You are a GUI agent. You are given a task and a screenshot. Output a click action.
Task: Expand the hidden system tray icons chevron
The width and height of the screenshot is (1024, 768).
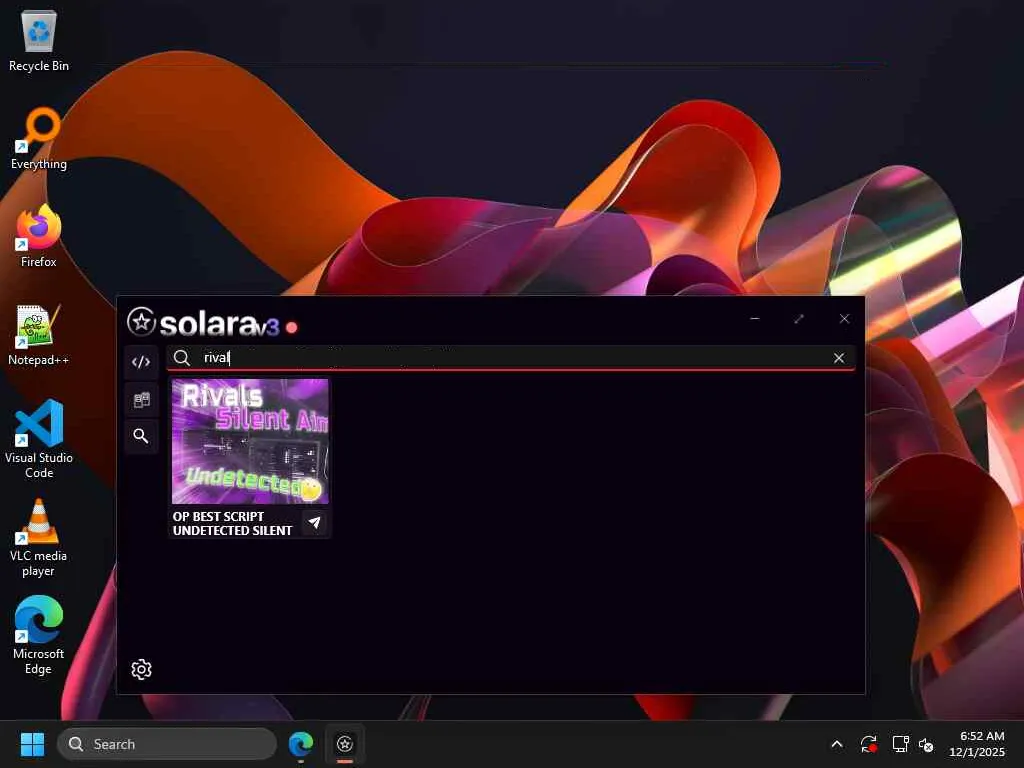pos(837,744)
